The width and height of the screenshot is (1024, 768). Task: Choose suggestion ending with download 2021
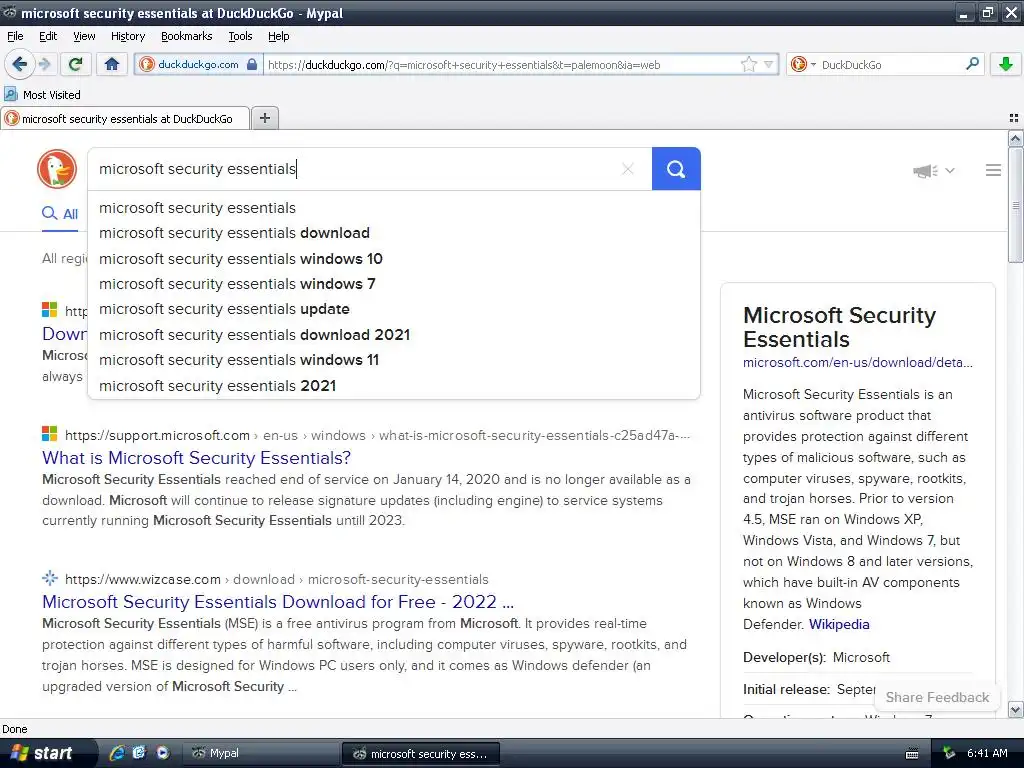pyautogui.click(x=394, y=334)
